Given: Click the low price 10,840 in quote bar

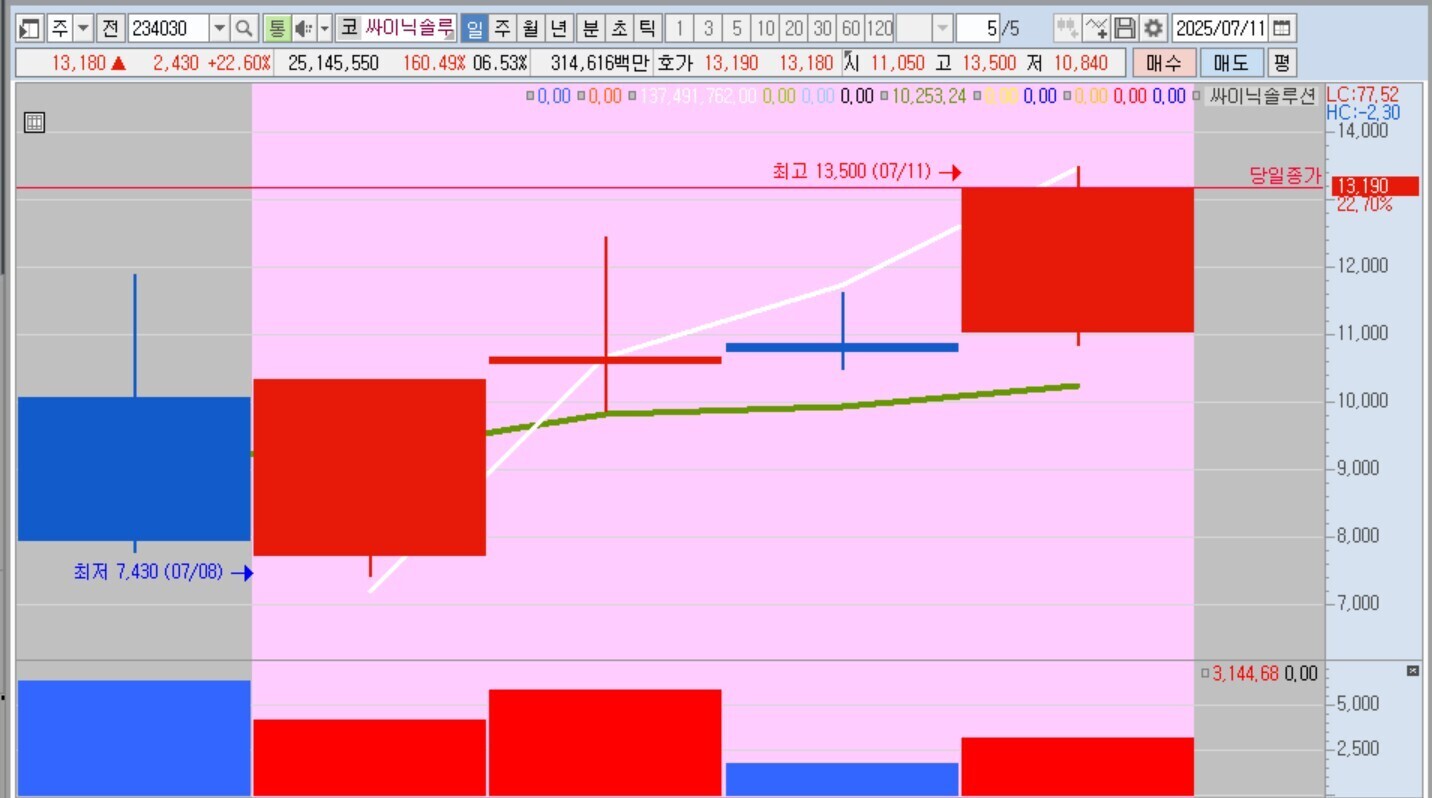Looking at the screenshot, I should point(1081,63).
